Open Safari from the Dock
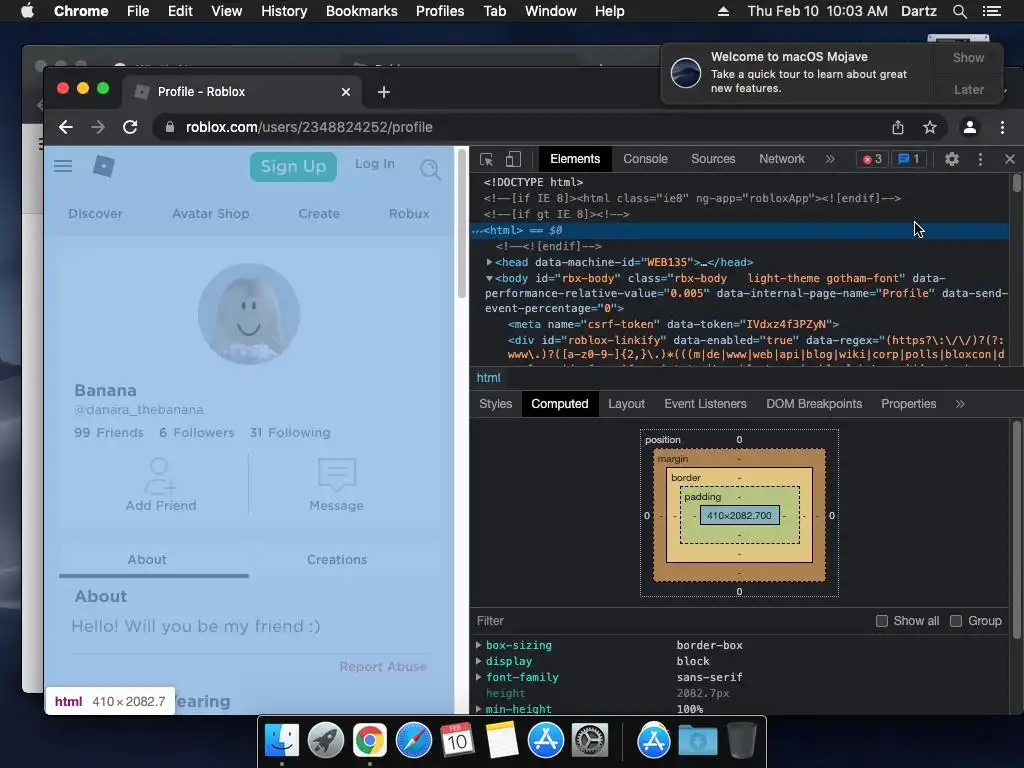Screen dimensions: 1024x768 tap(414, 741)
